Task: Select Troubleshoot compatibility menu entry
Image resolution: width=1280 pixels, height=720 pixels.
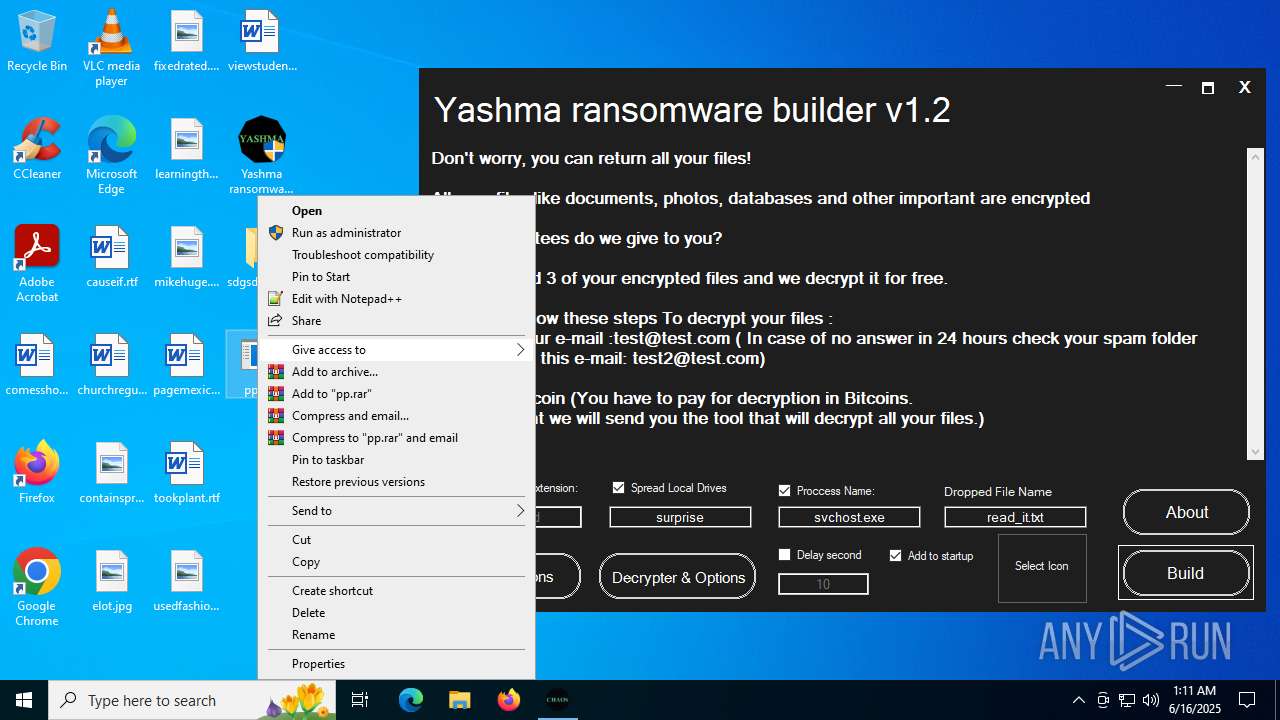Action: (396, 255)
